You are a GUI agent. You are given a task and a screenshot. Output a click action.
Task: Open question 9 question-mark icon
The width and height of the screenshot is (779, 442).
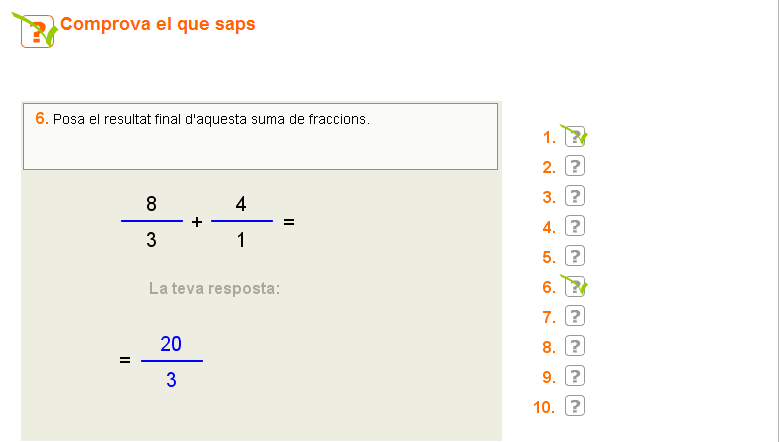tap(575, 377)
